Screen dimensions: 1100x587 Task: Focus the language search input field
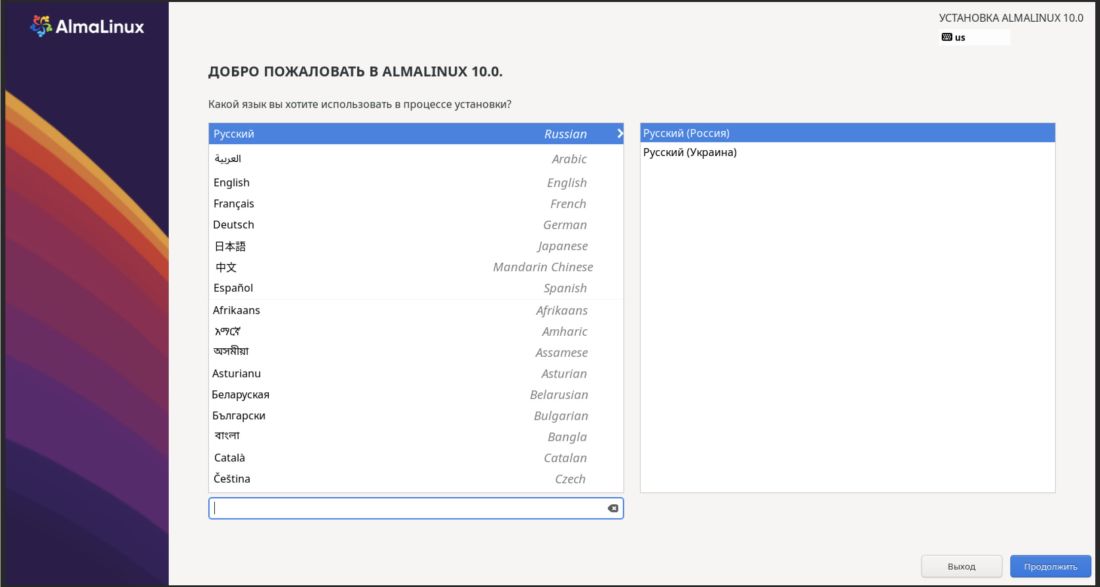click(x=405, y=509)
